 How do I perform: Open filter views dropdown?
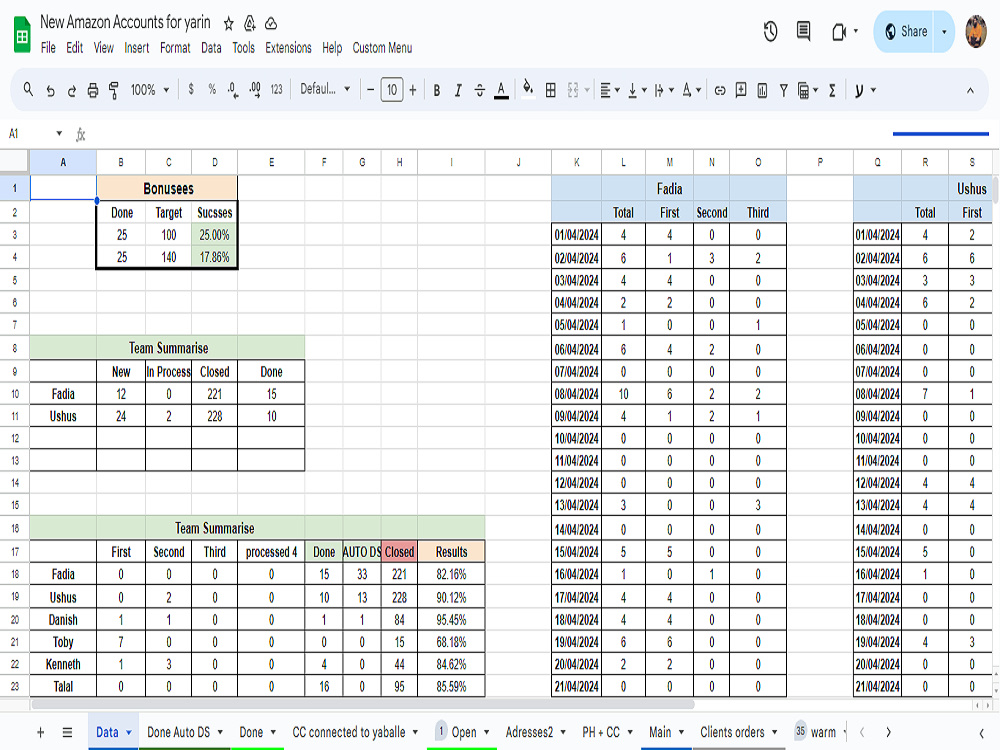(807, 91)
